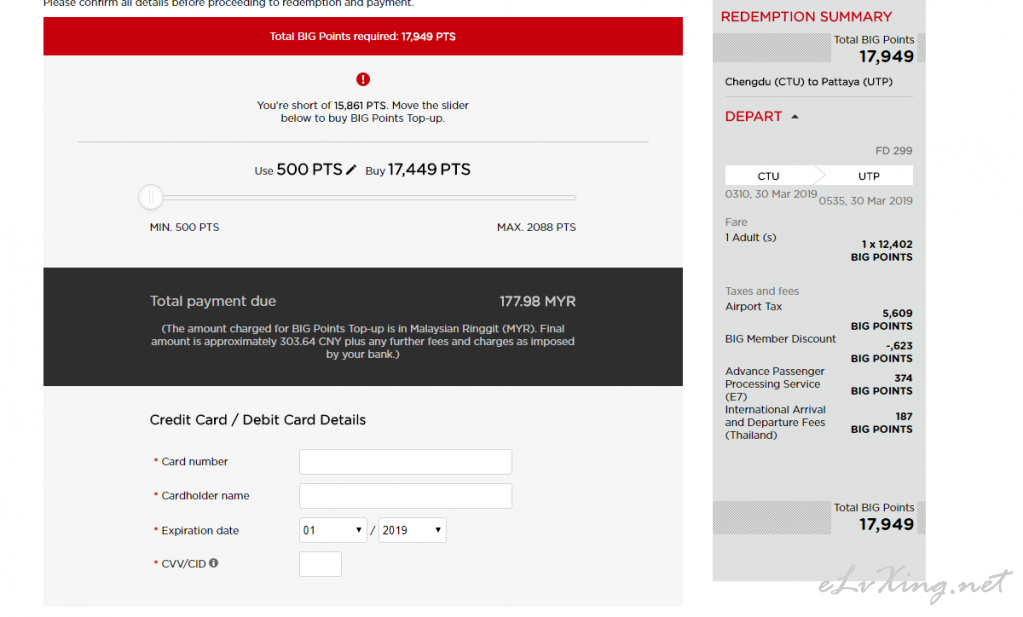This screenshot has height=617, width=1023.
Task: Click the Cardholder name input field
Action: [405, 496]
